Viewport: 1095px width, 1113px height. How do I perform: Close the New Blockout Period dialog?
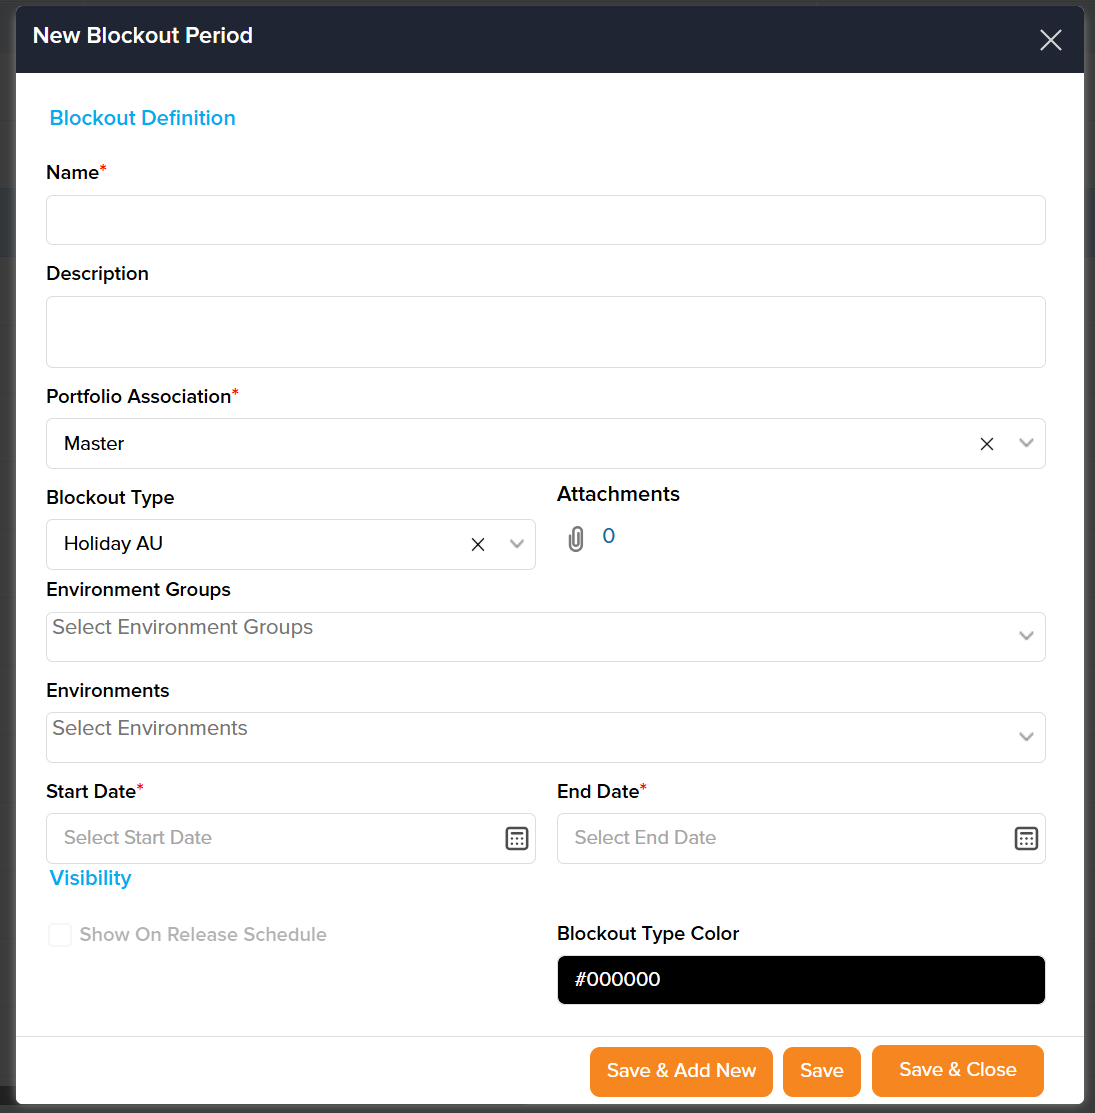click(x=1050, y=40)
